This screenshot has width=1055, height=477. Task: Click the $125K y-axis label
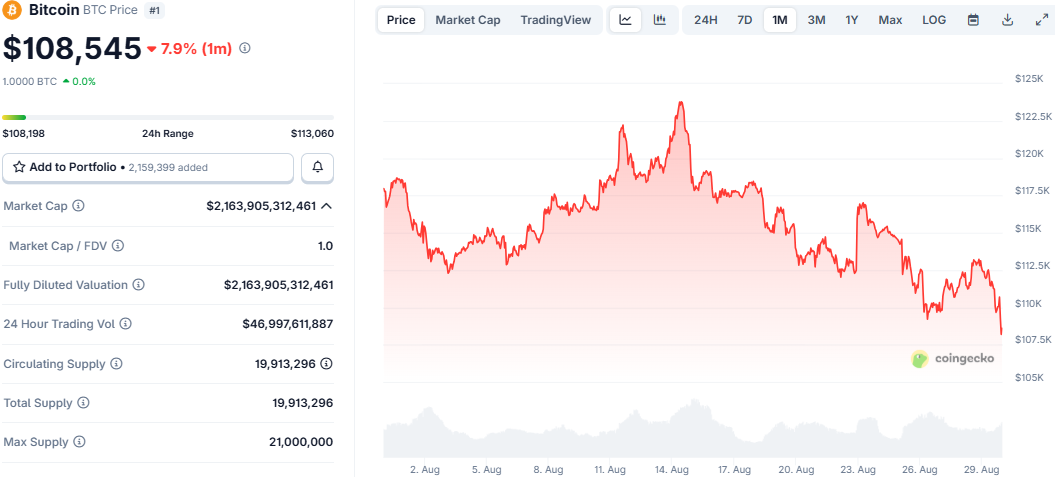tap(1028, 79)
